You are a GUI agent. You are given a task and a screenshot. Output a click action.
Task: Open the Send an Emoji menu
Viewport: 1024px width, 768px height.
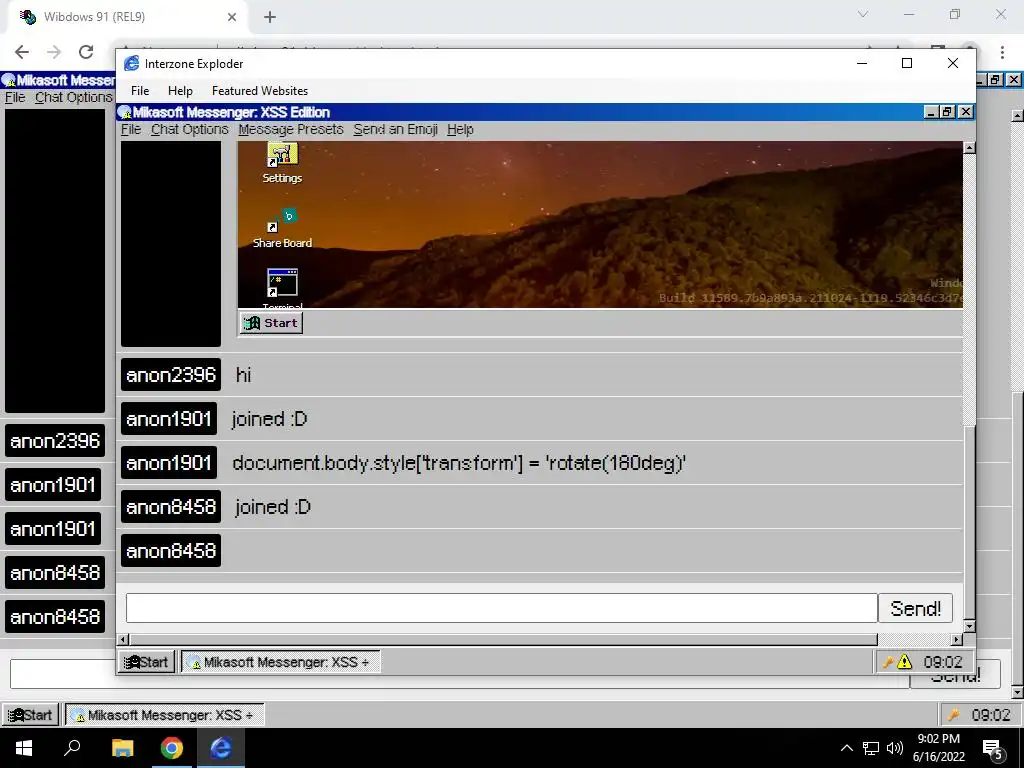[x=395, y=129]
